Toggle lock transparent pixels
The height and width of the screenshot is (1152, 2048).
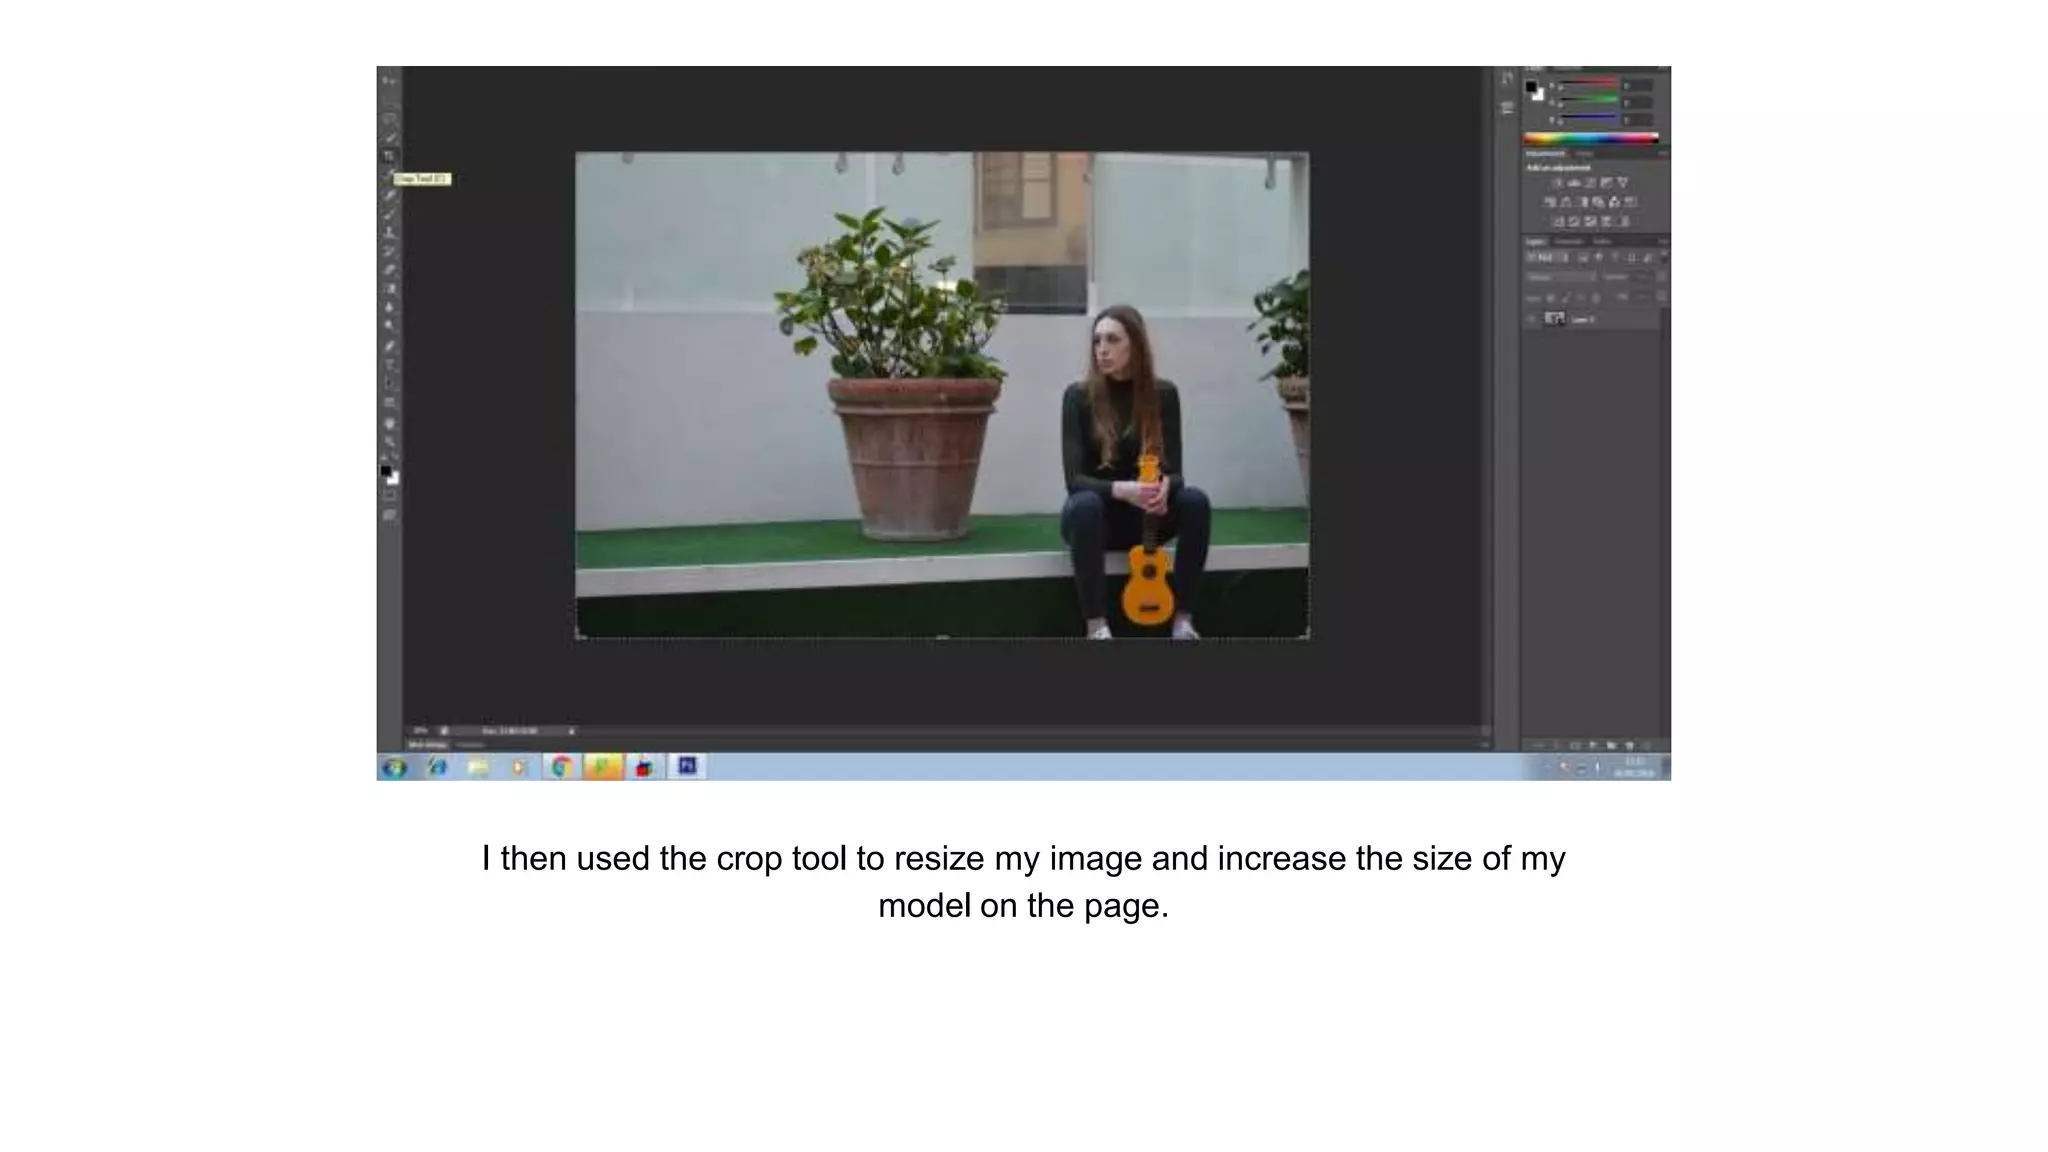[1550, 298]
